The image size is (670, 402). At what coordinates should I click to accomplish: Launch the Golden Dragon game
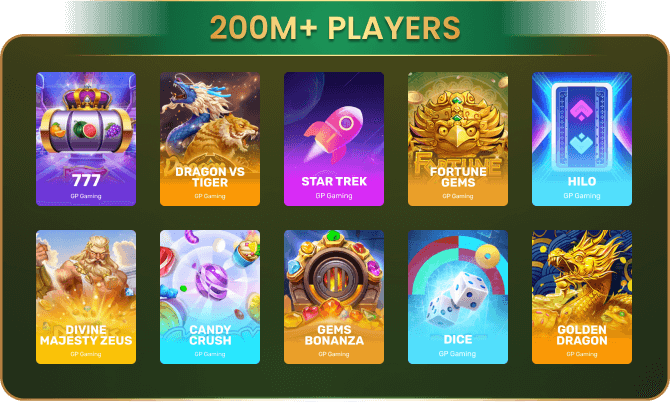tap(582, 297)
